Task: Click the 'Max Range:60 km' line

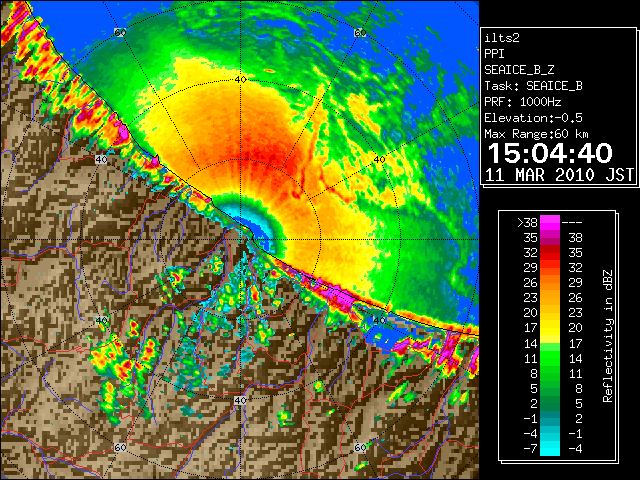Action: click(x=536, y=134)
